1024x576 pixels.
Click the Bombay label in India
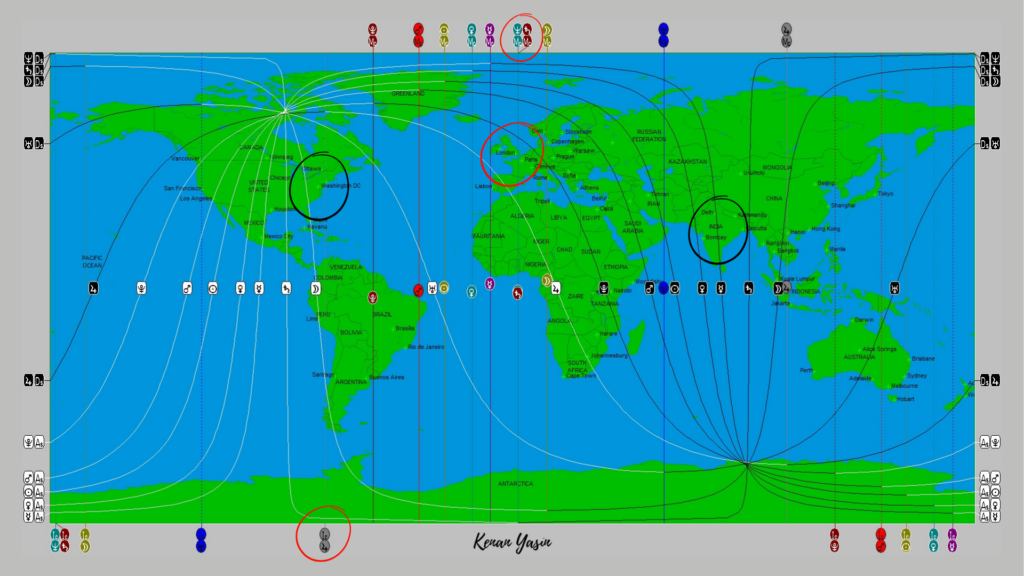pos(715,238)
